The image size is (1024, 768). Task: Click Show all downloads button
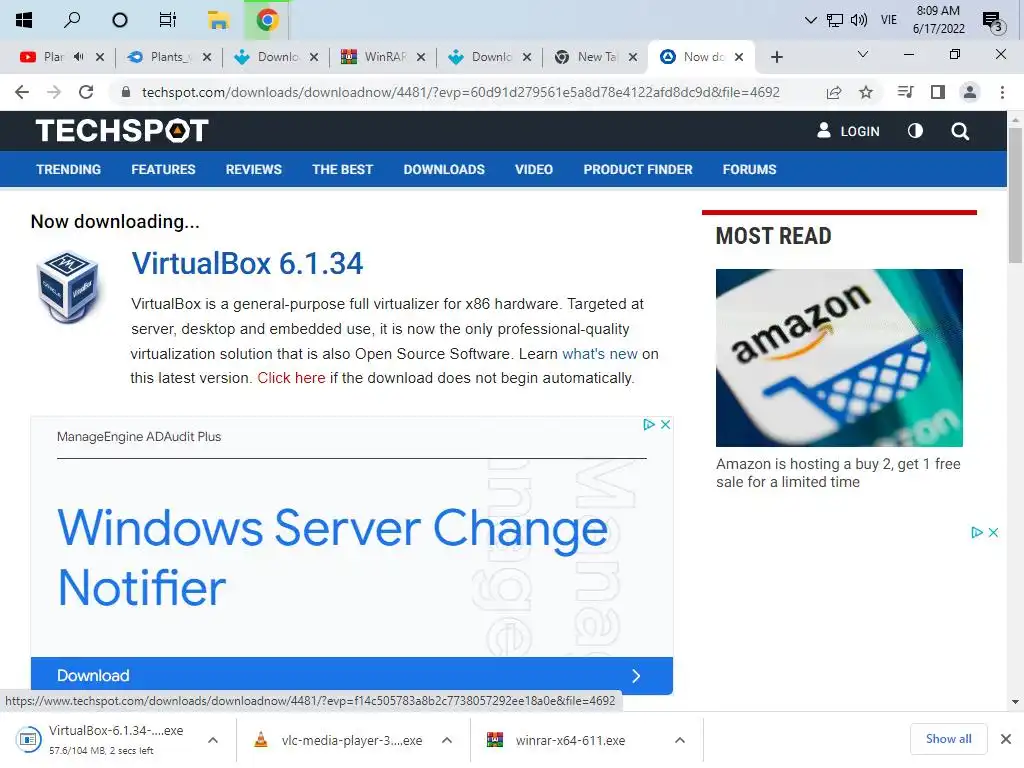(x=948, y=739)
